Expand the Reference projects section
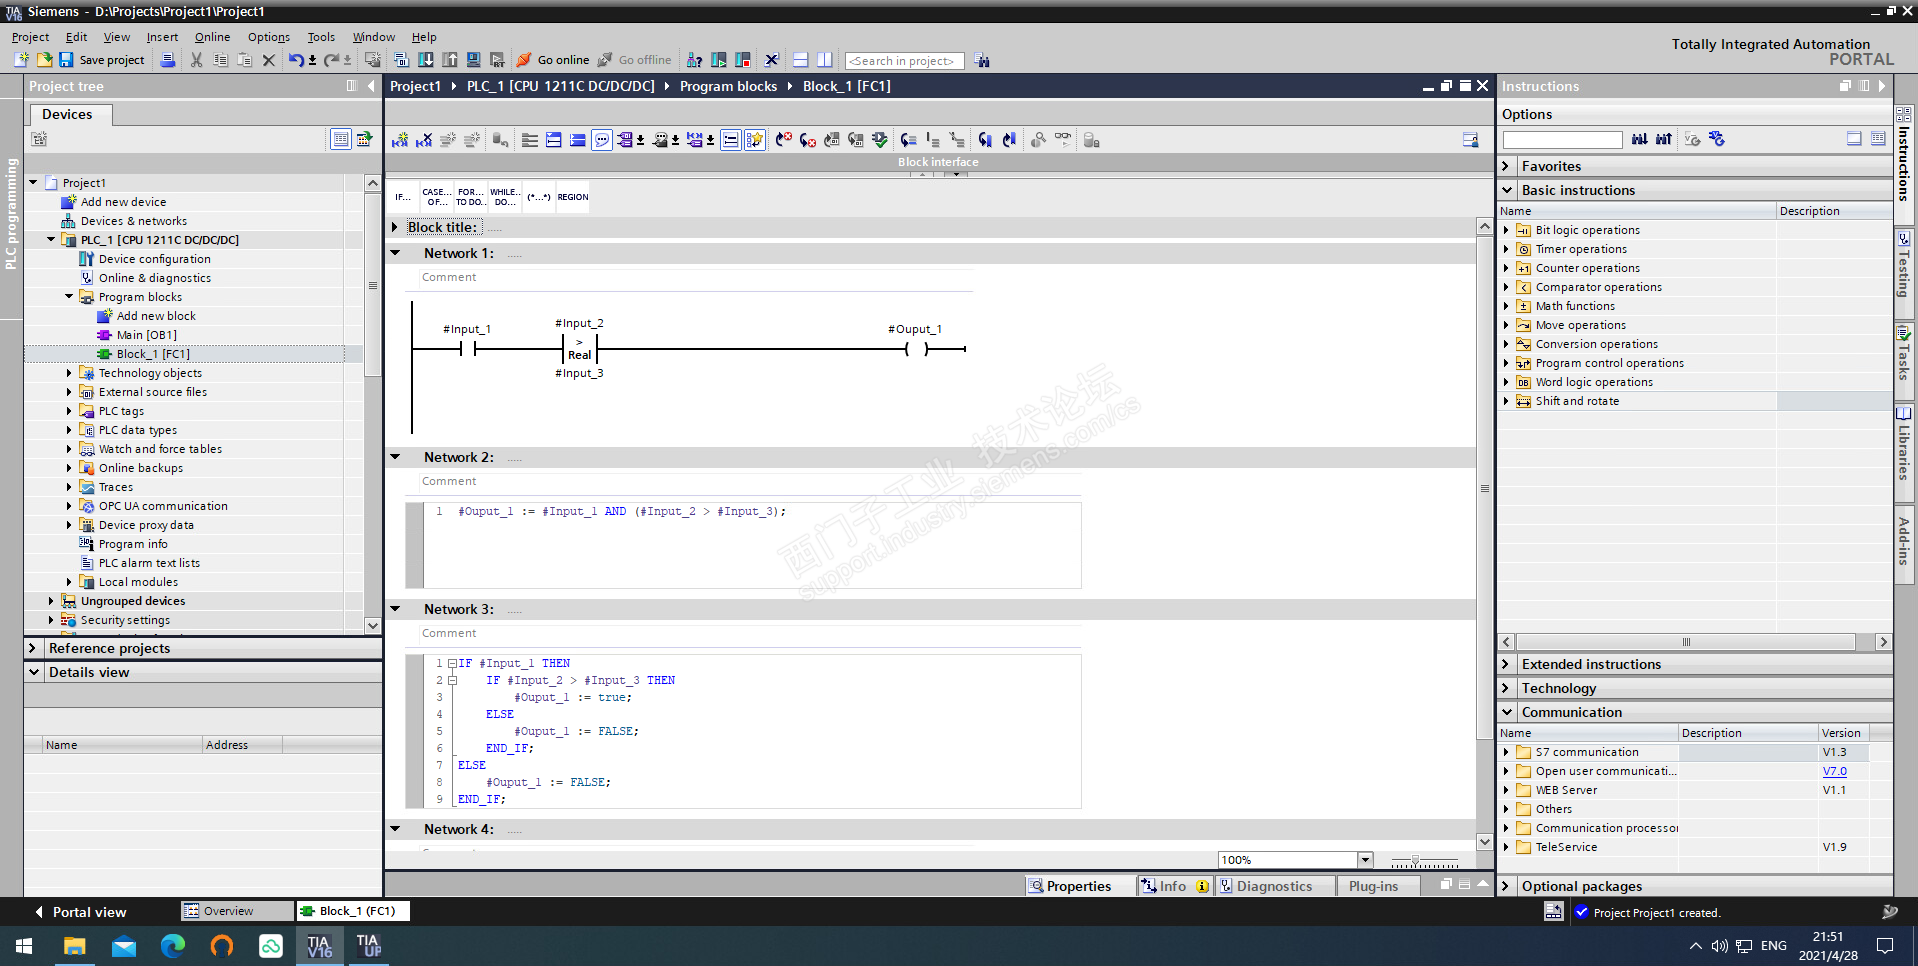The image size is (1918, 966). (33, 648)
